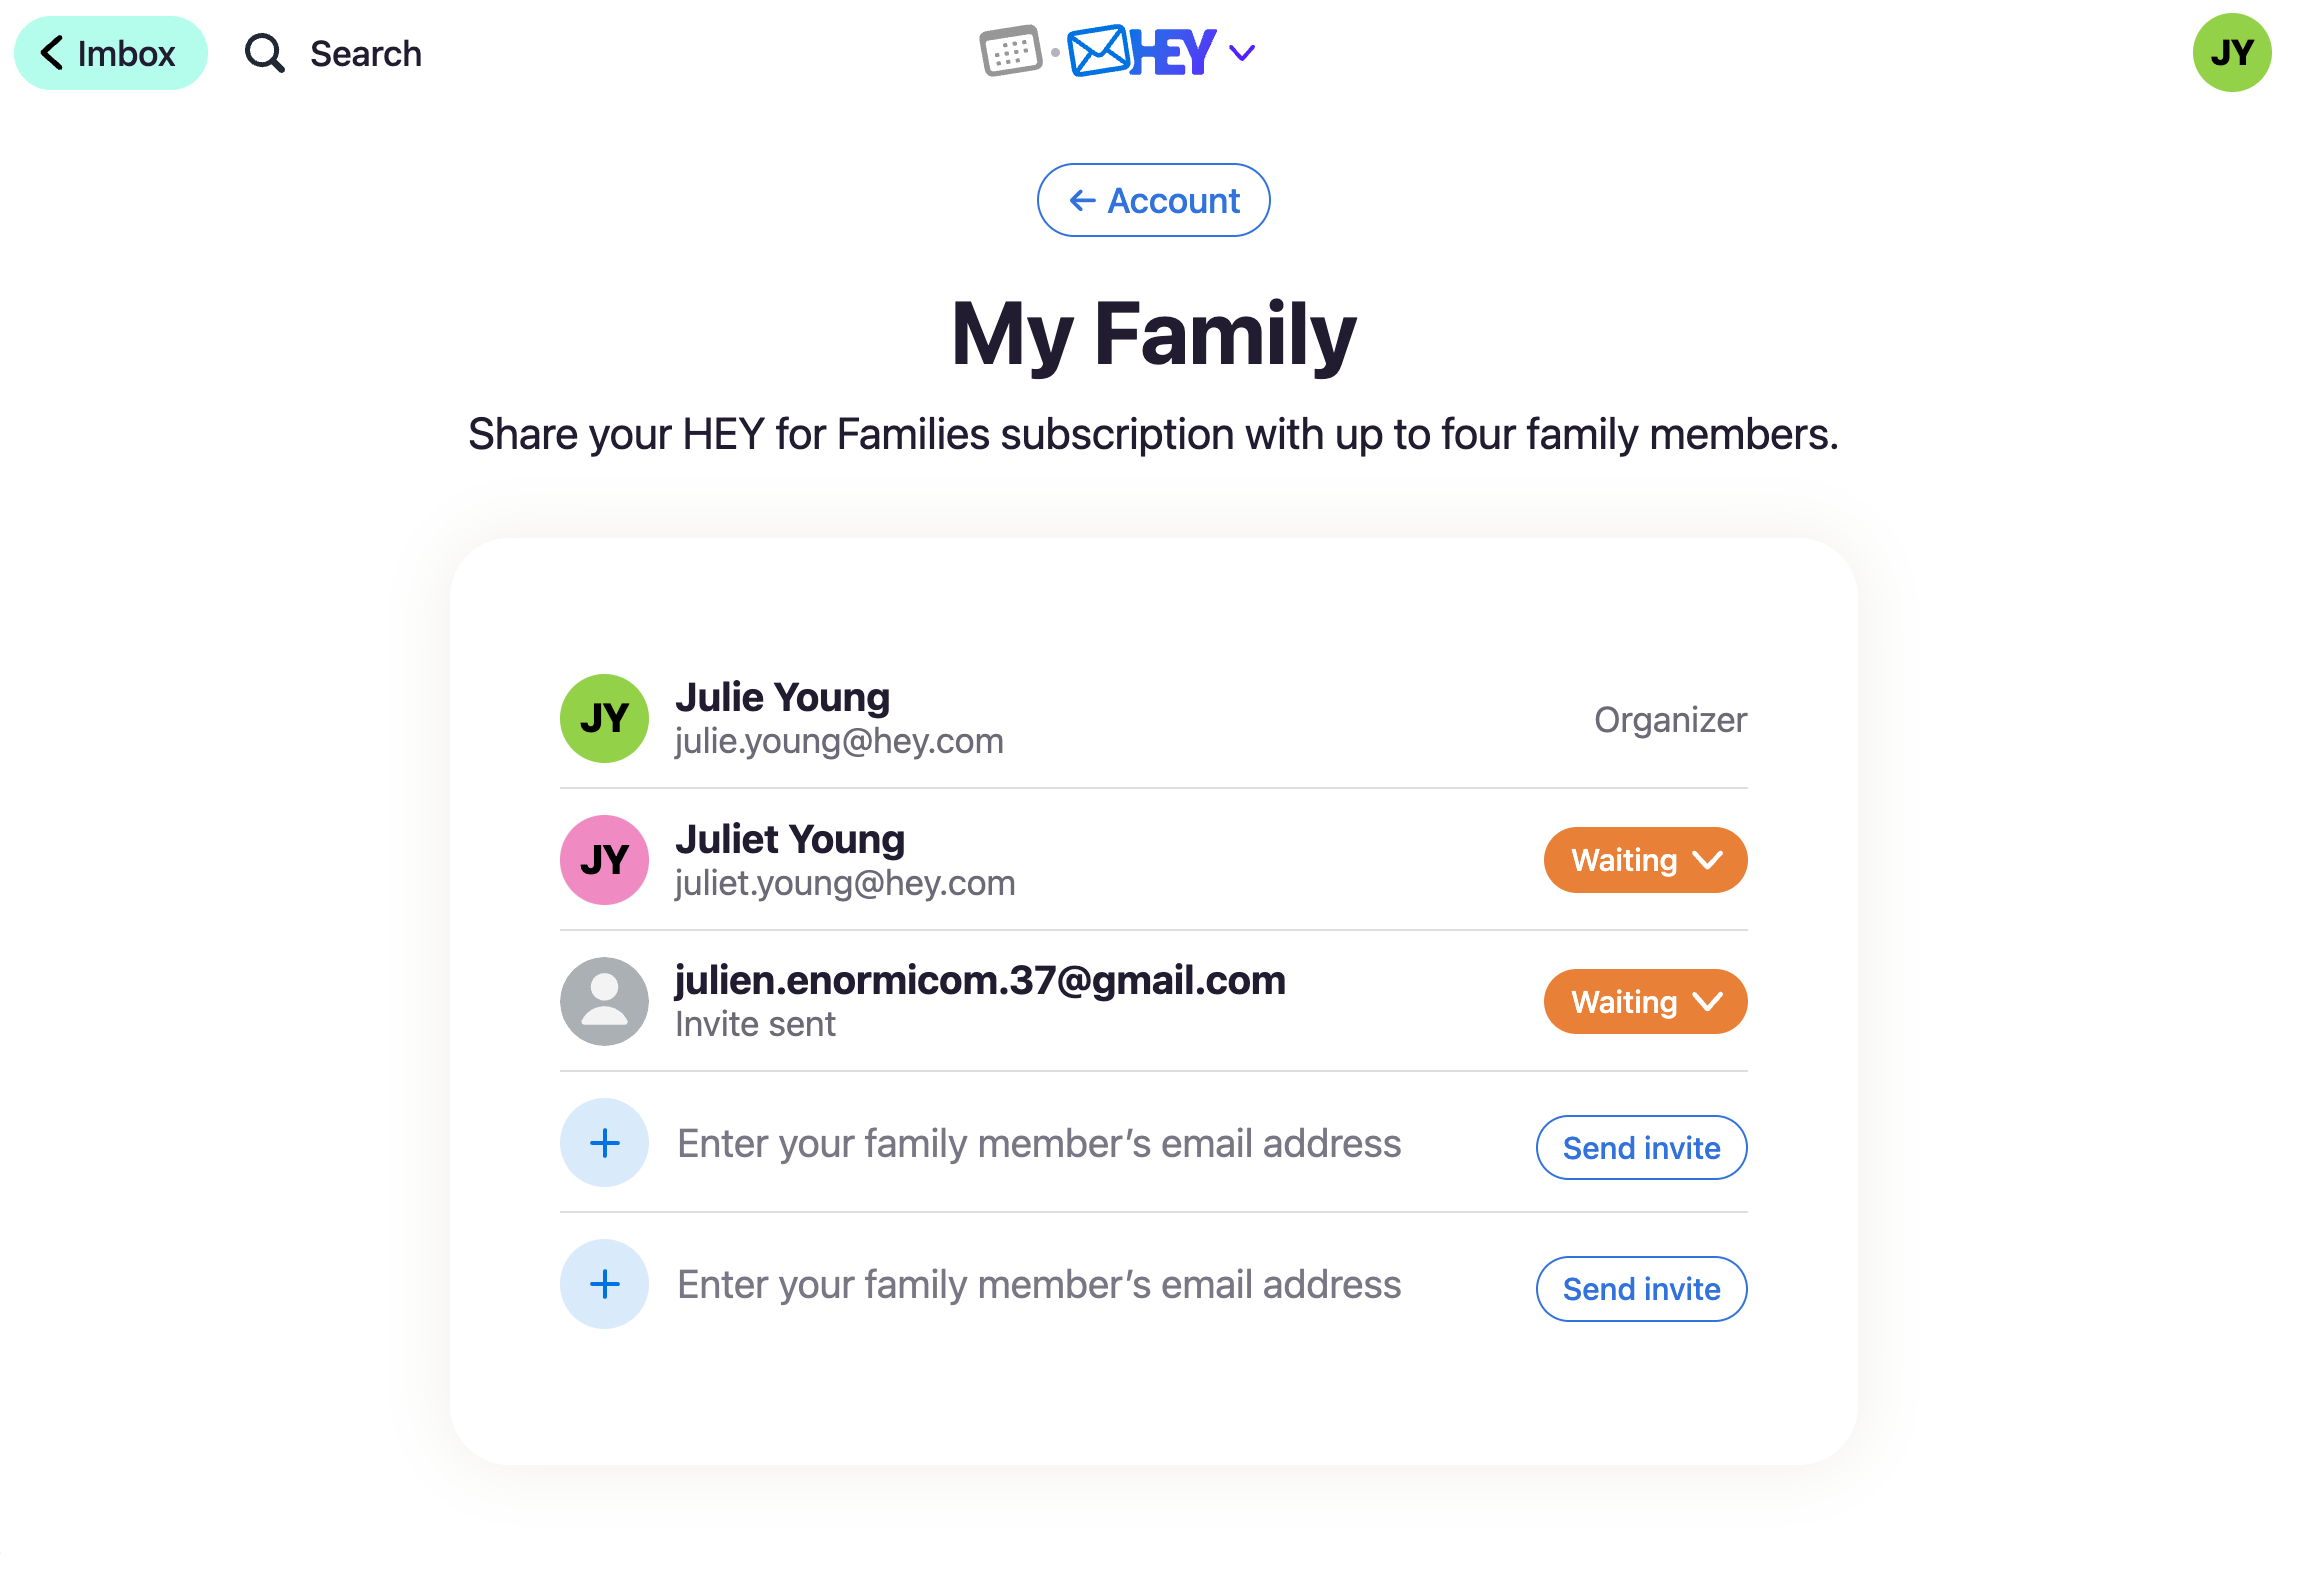Click Julie Young's green avatar
This screenshot has width=2308, height=1578.
click(x=604, y=718)
